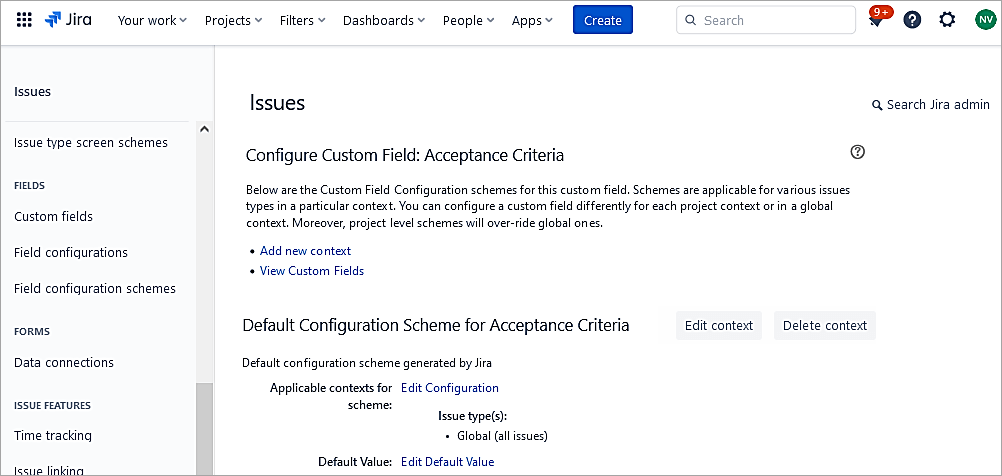The width and height of the screenshot is (1002, 476).
Task: Select Custom fields in sidebar
Action: point(53,217)
